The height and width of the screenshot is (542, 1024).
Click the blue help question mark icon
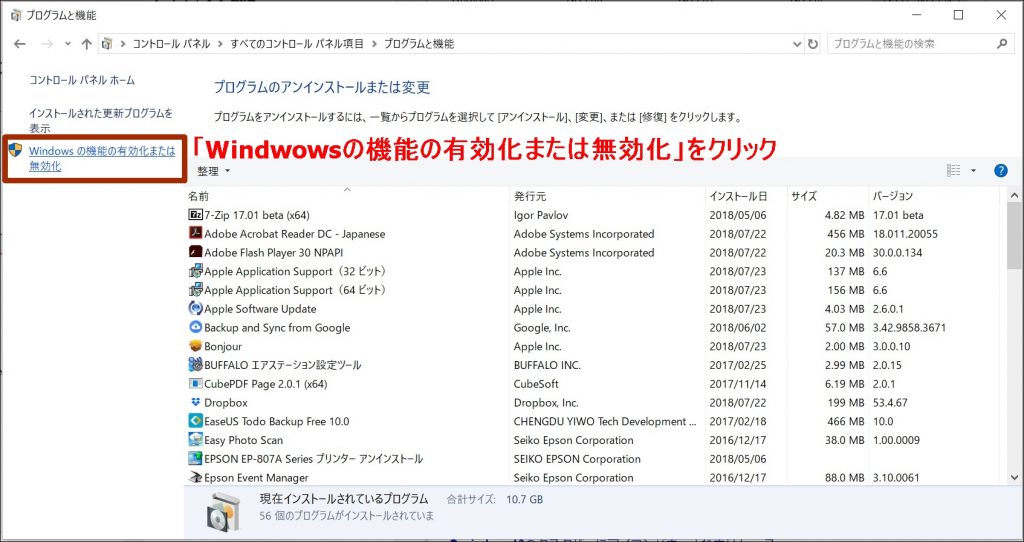(1000, 171)
